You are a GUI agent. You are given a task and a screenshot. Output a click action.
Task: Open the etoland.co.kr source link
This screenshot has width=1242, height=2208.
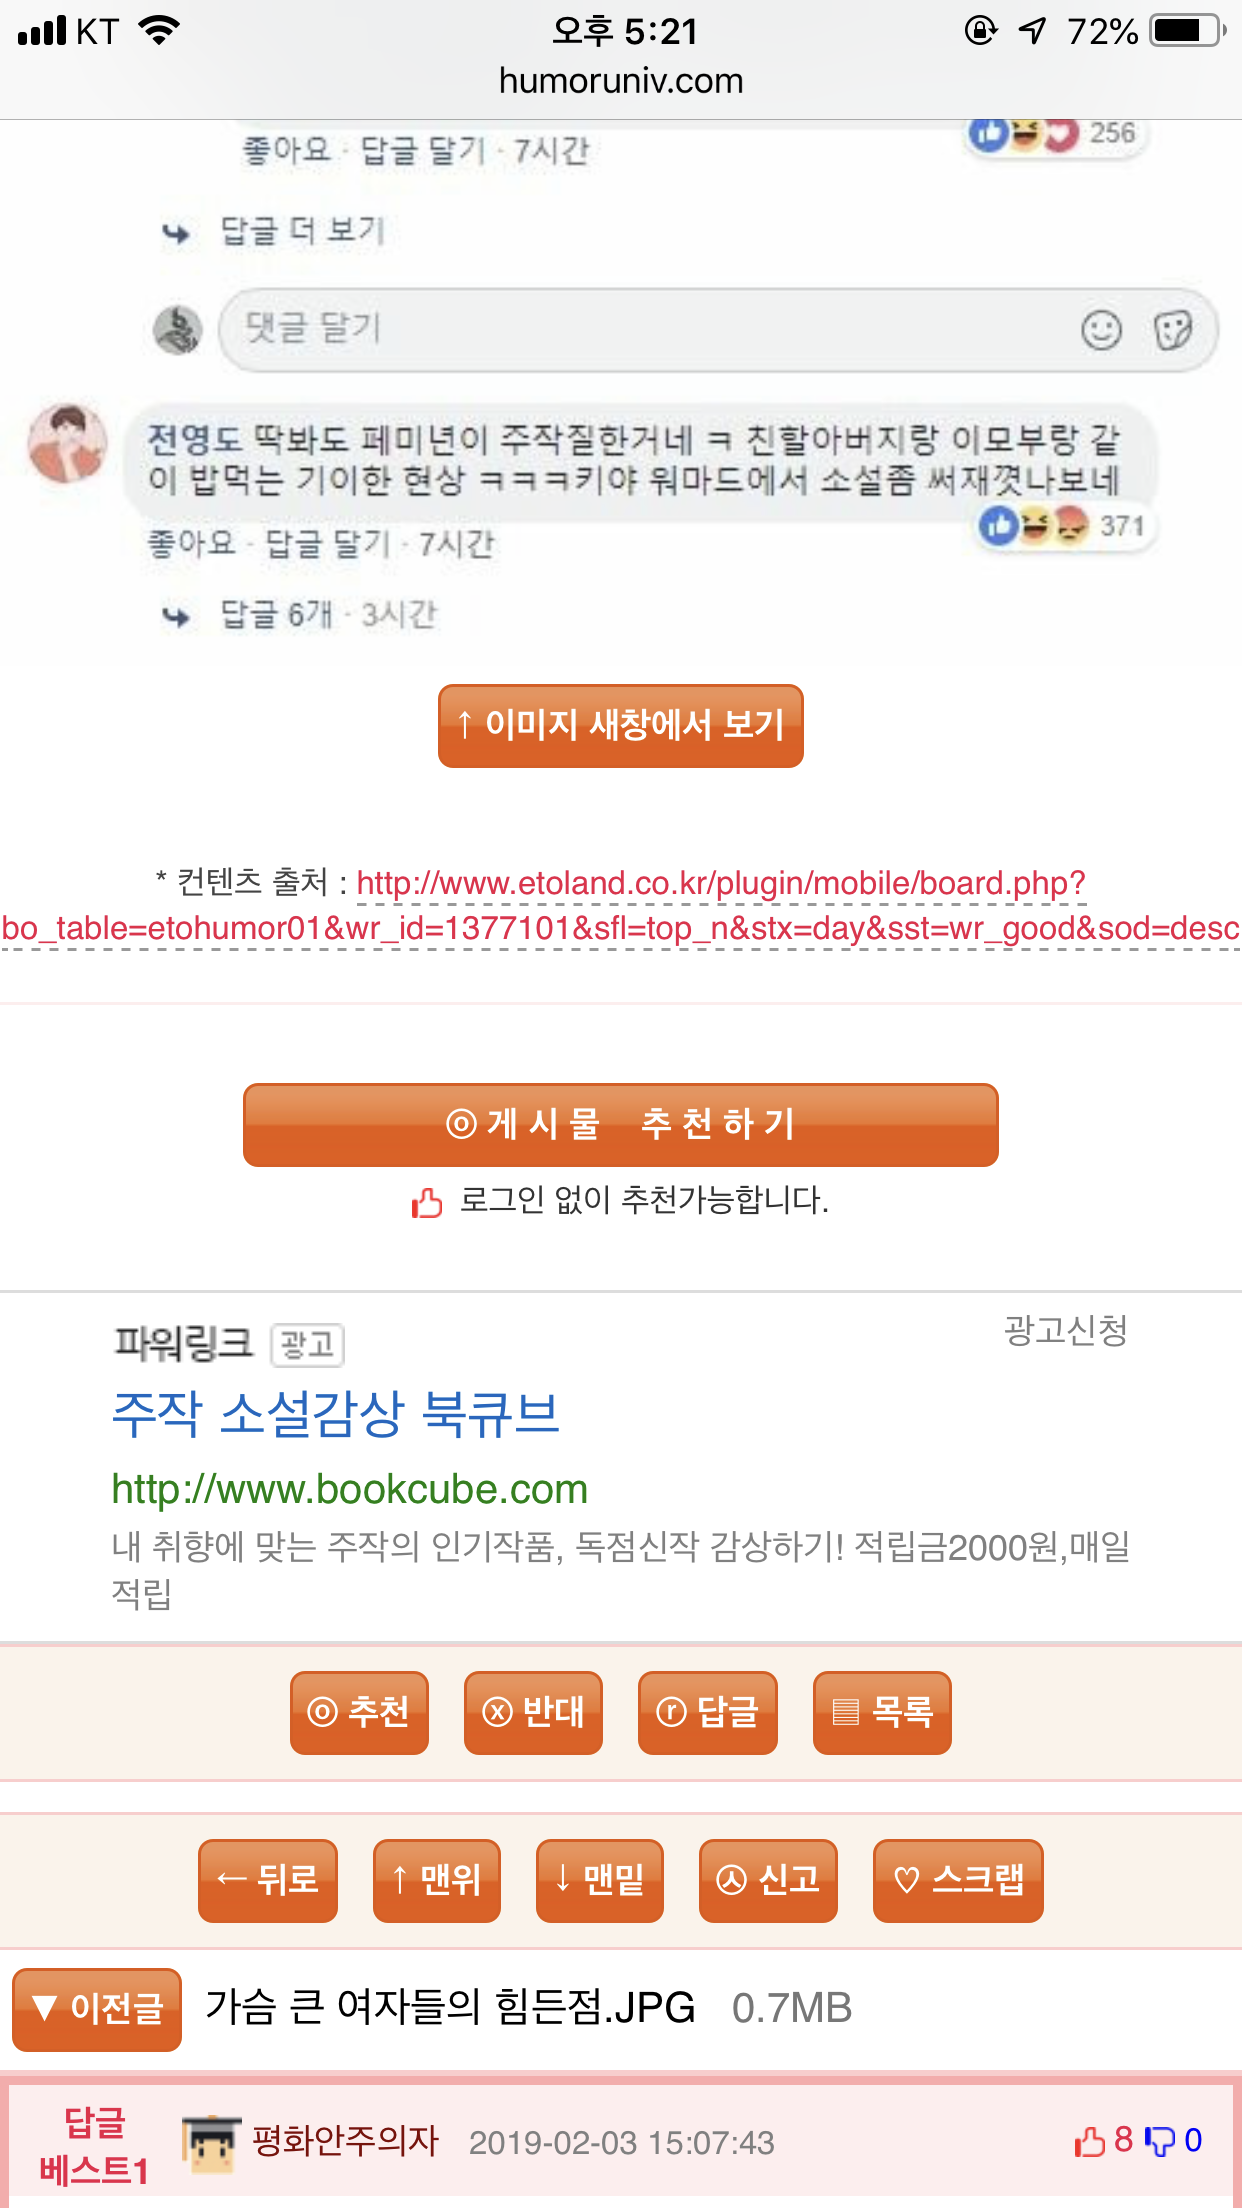coord(621,905)
